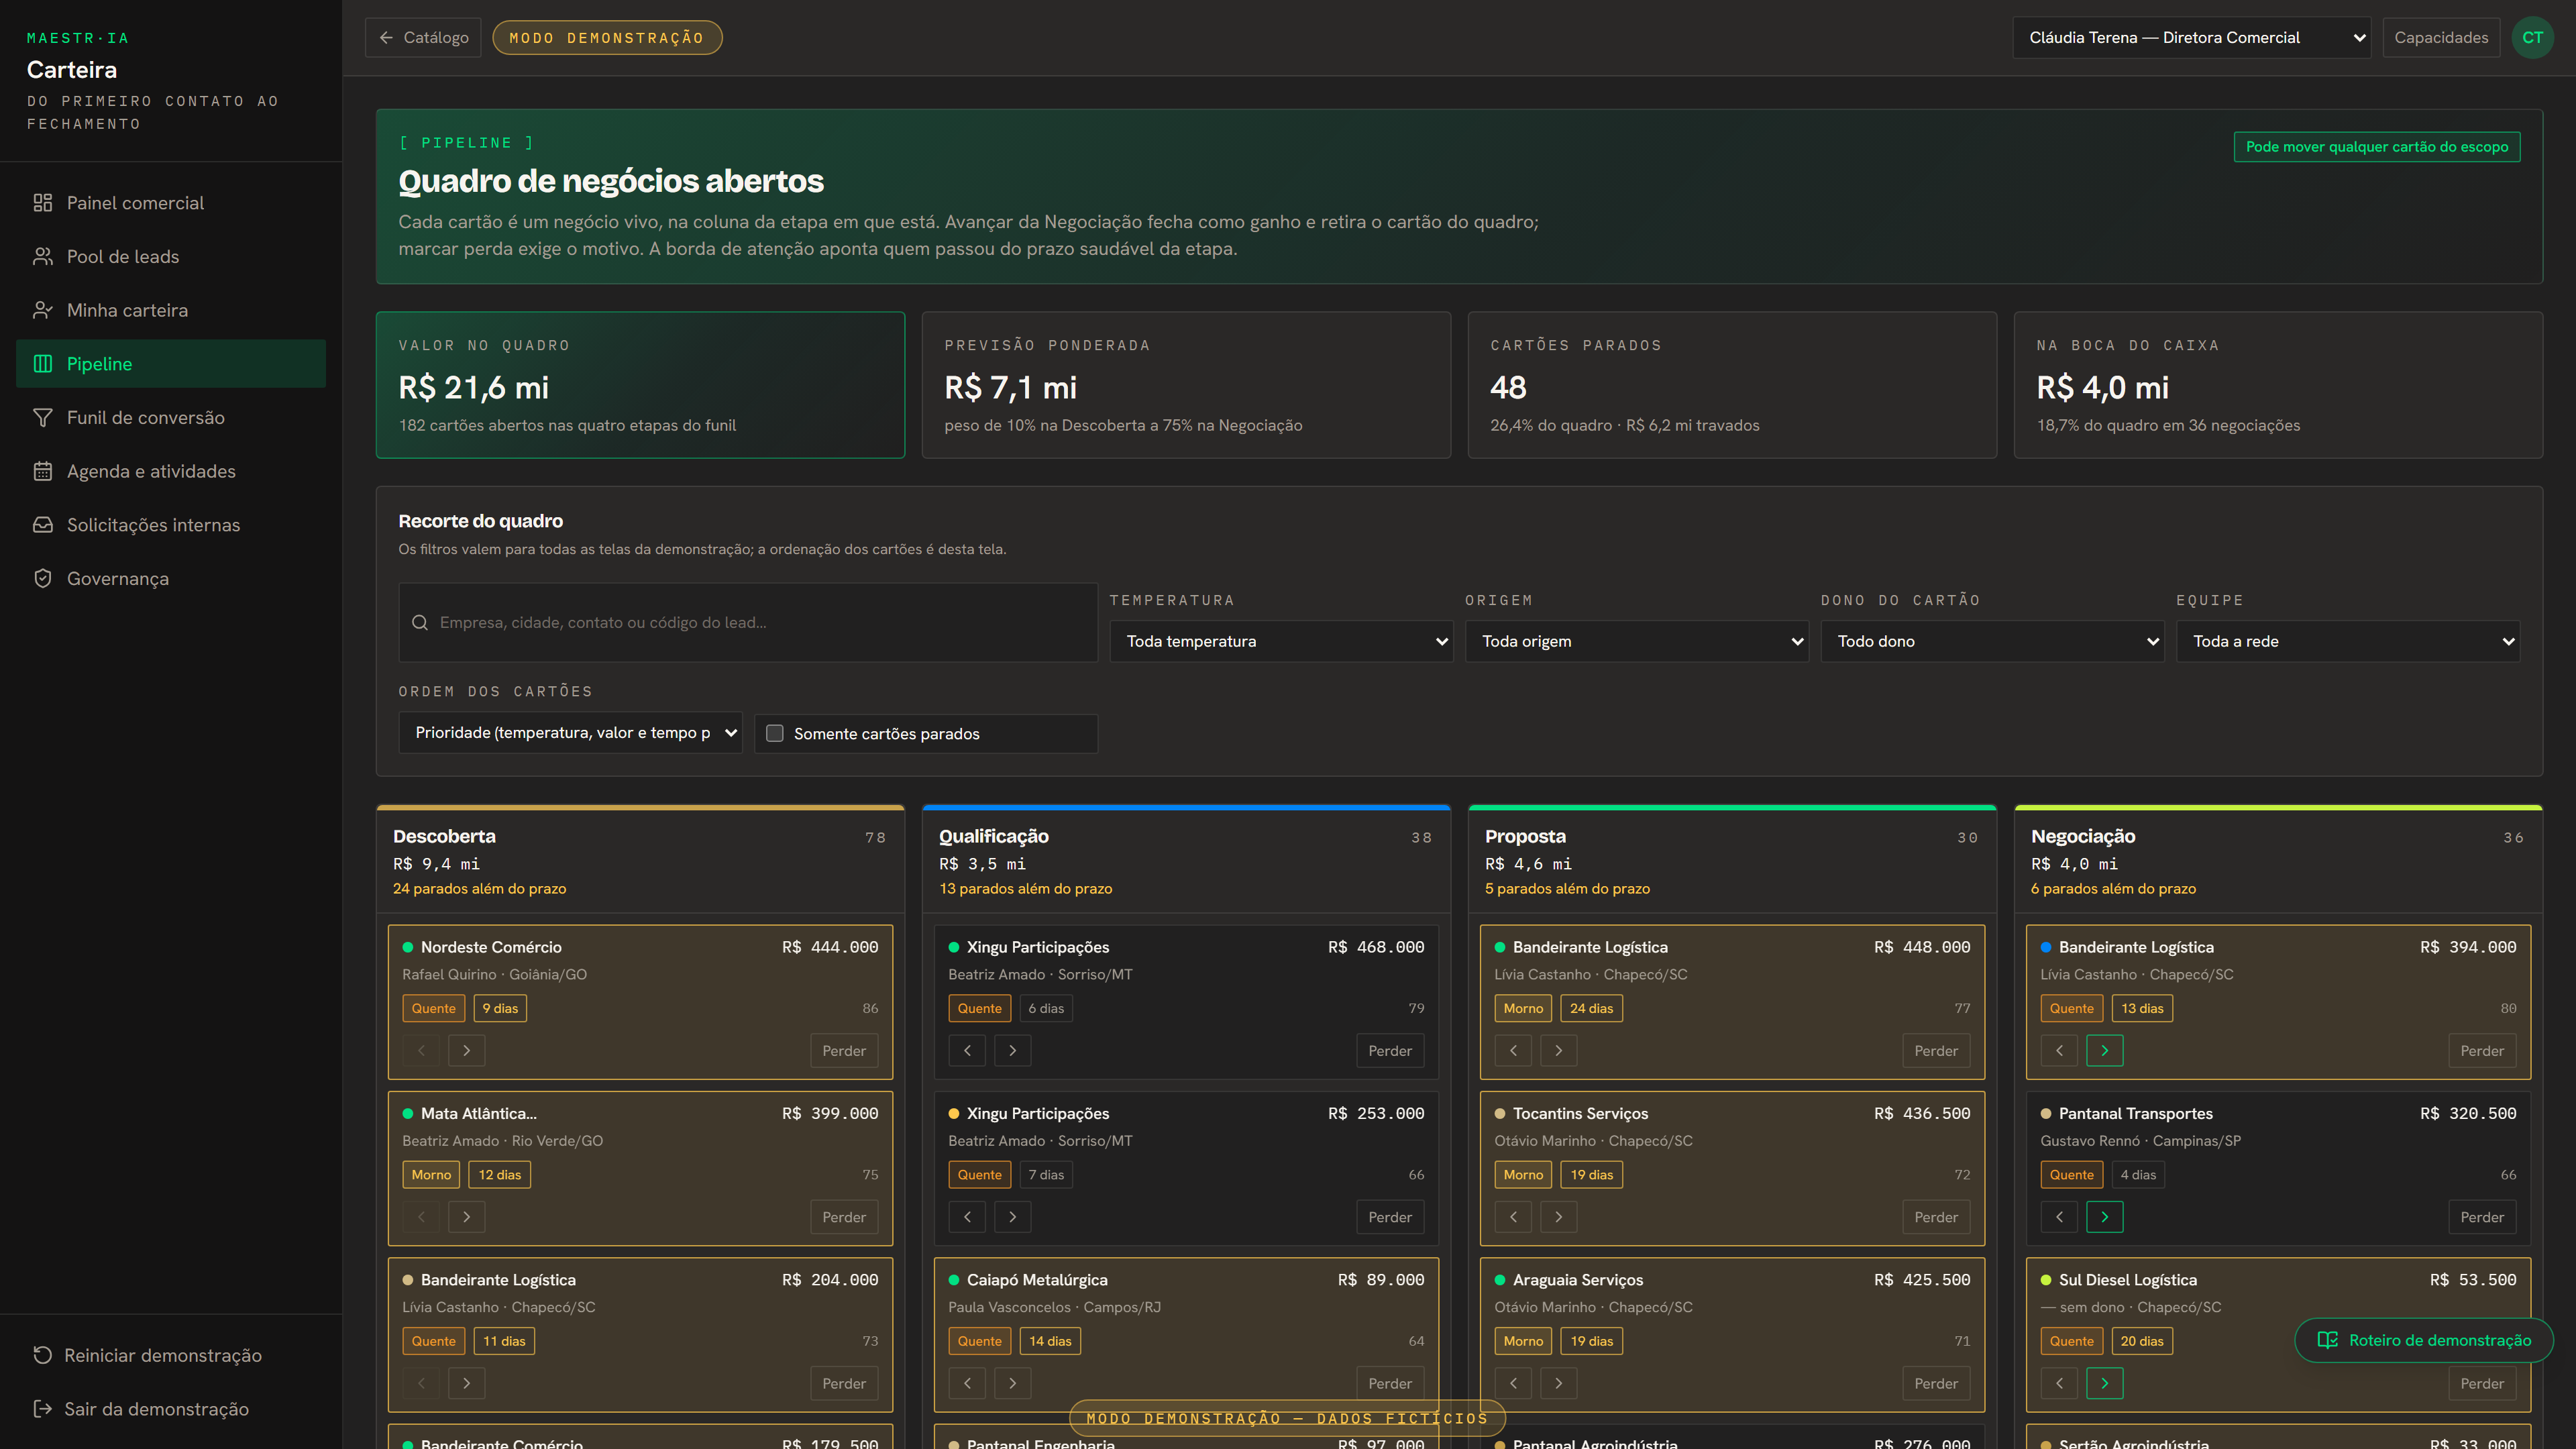
Task: Click the Na boca do caixa summary card
Action: [2278, 385]
